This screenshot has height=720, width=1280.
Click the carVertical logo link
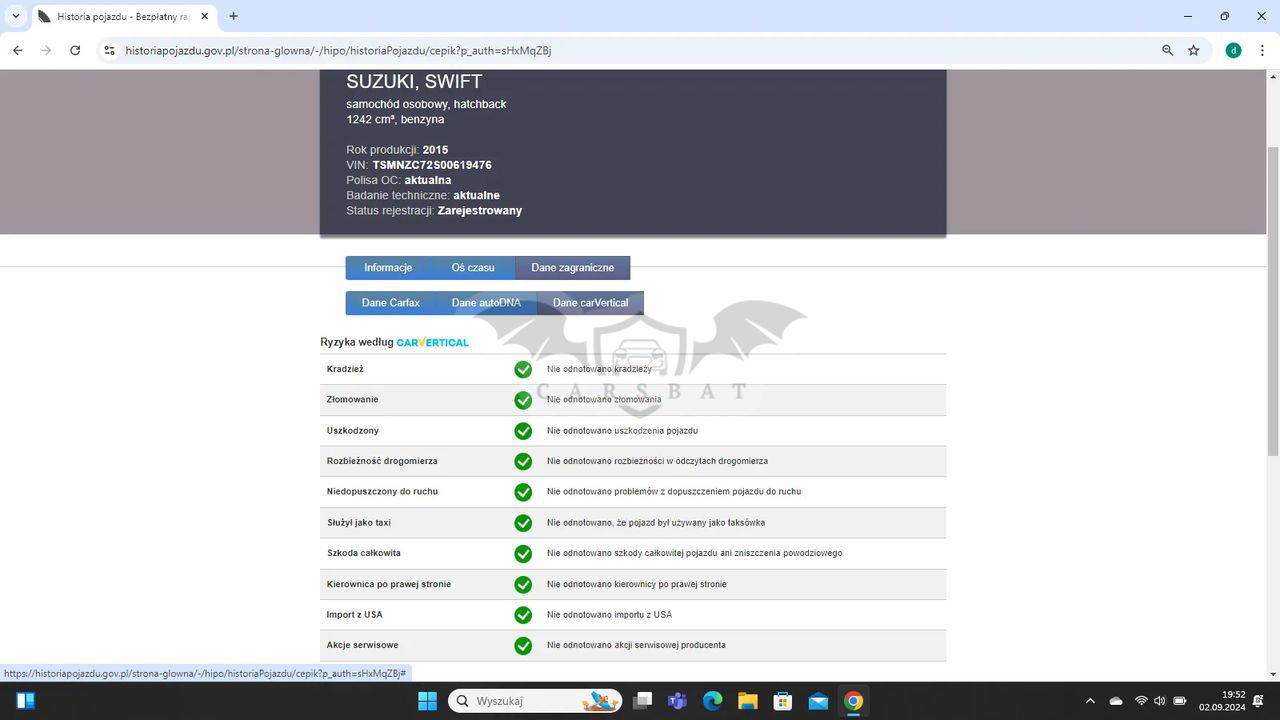click(432, 342)
